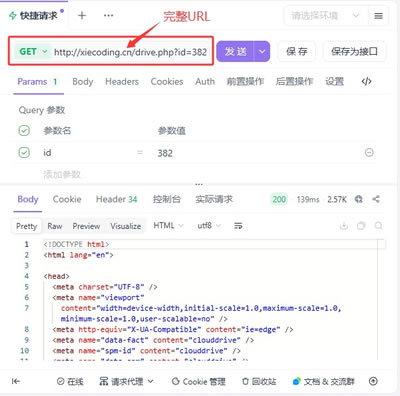Screen dimensions: 400x396
Task: Open the send button dropdown arrow
Action: pos(262,52)
